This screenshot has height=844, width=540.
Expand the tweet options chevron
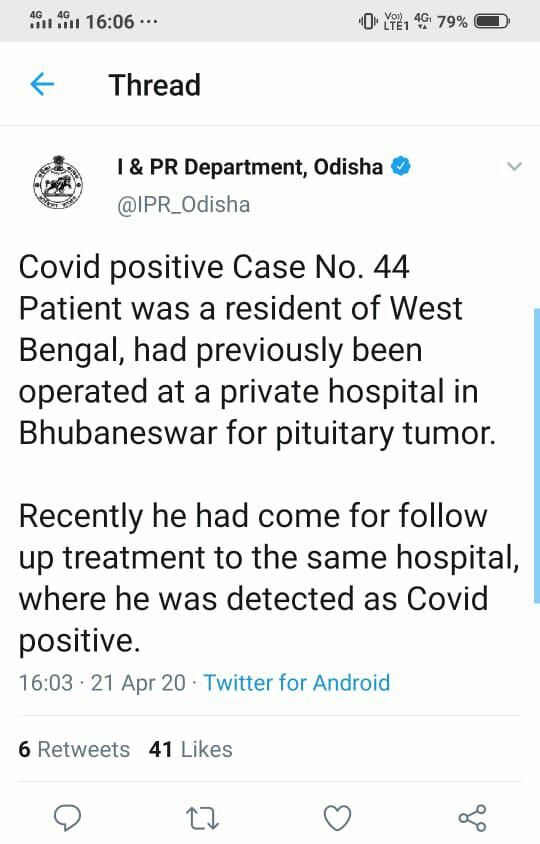click(x=514, y=166)
